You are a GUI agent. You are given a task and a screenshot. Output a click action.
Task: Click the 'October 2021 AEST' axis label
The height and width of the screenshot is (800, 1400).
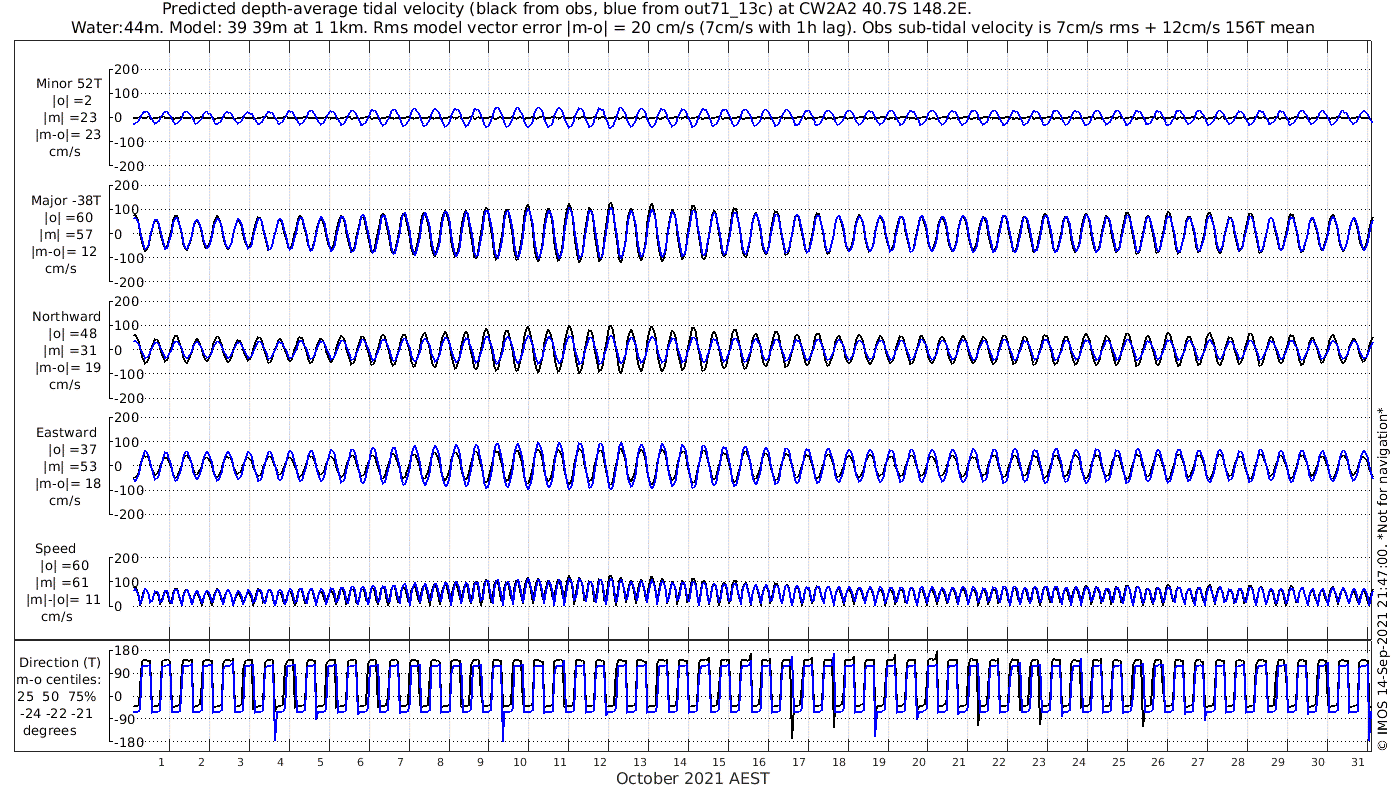coord(692,779)
